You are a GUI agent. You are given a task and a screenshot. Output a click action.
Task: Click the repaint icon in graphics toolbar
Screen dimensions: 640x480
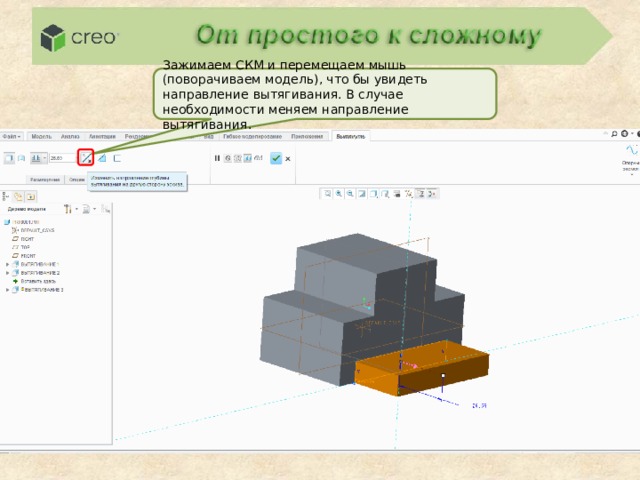pos(362,194)
